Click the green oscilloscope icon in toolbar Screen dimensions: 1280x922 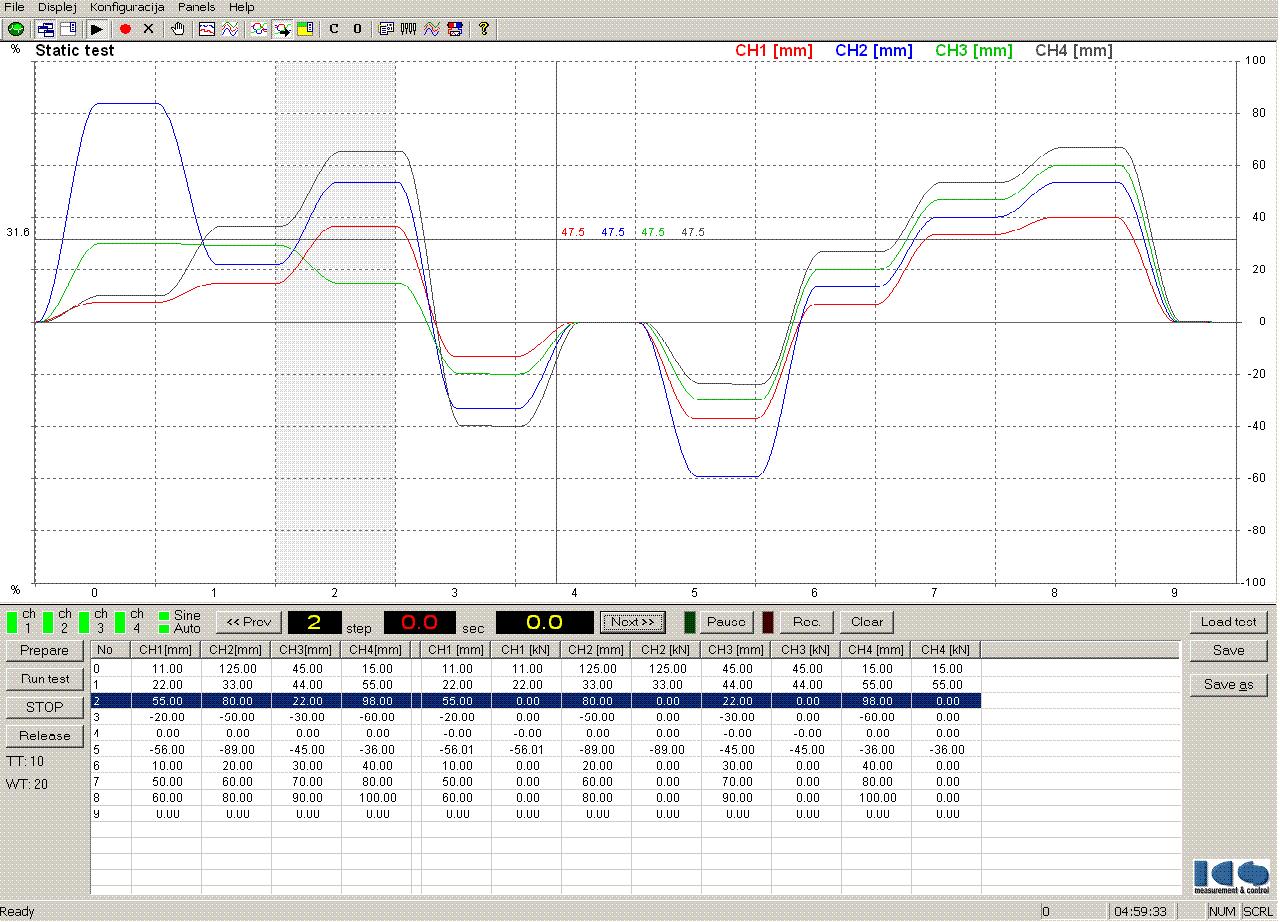click(x=15, y=29)
